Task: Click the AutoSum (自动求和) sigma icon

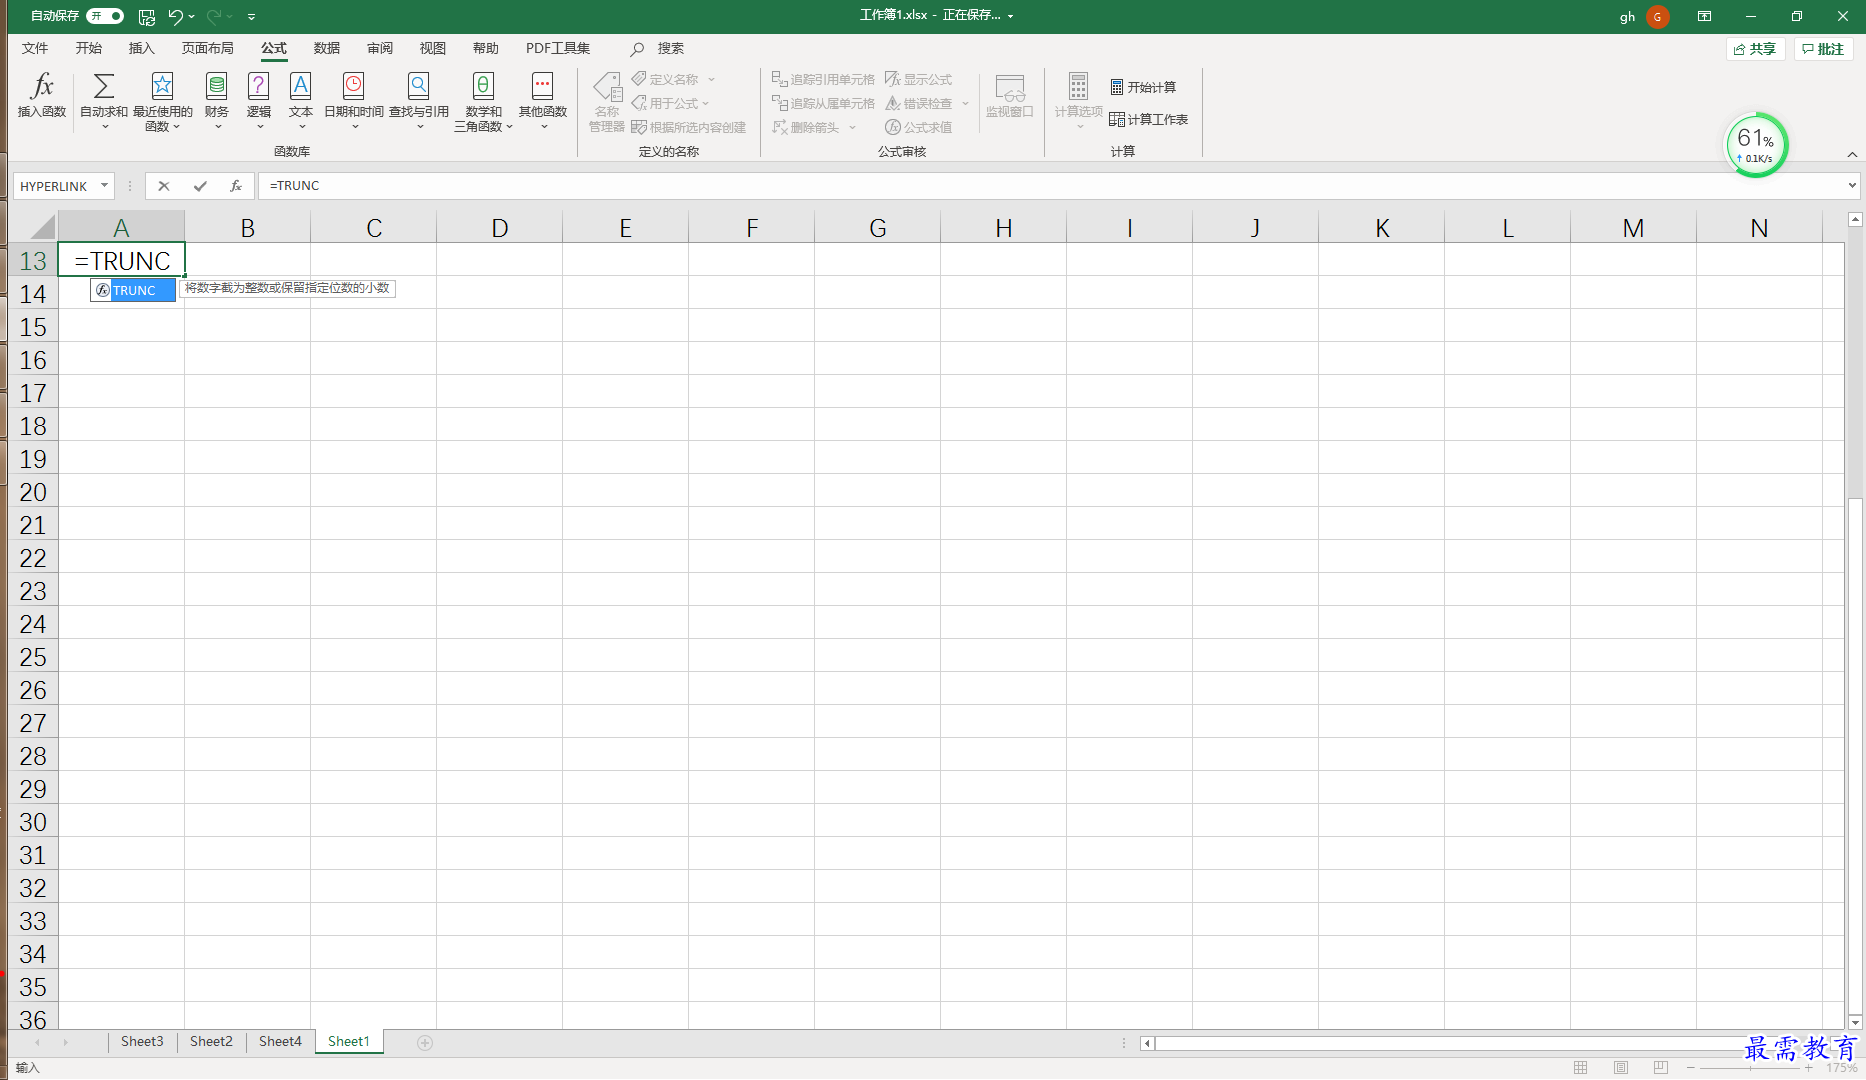Action: click(x=104, y=86)
